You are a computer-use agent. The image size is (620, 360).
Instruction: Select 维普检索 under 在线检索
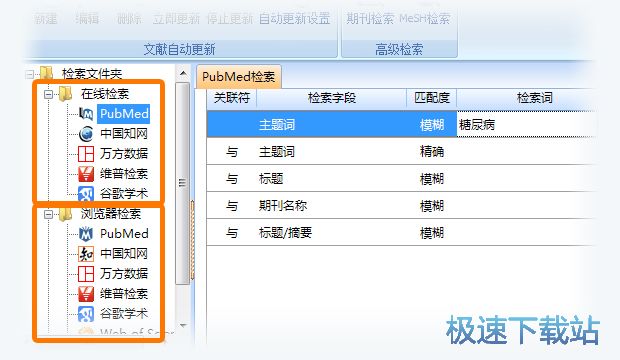(124, 174)
